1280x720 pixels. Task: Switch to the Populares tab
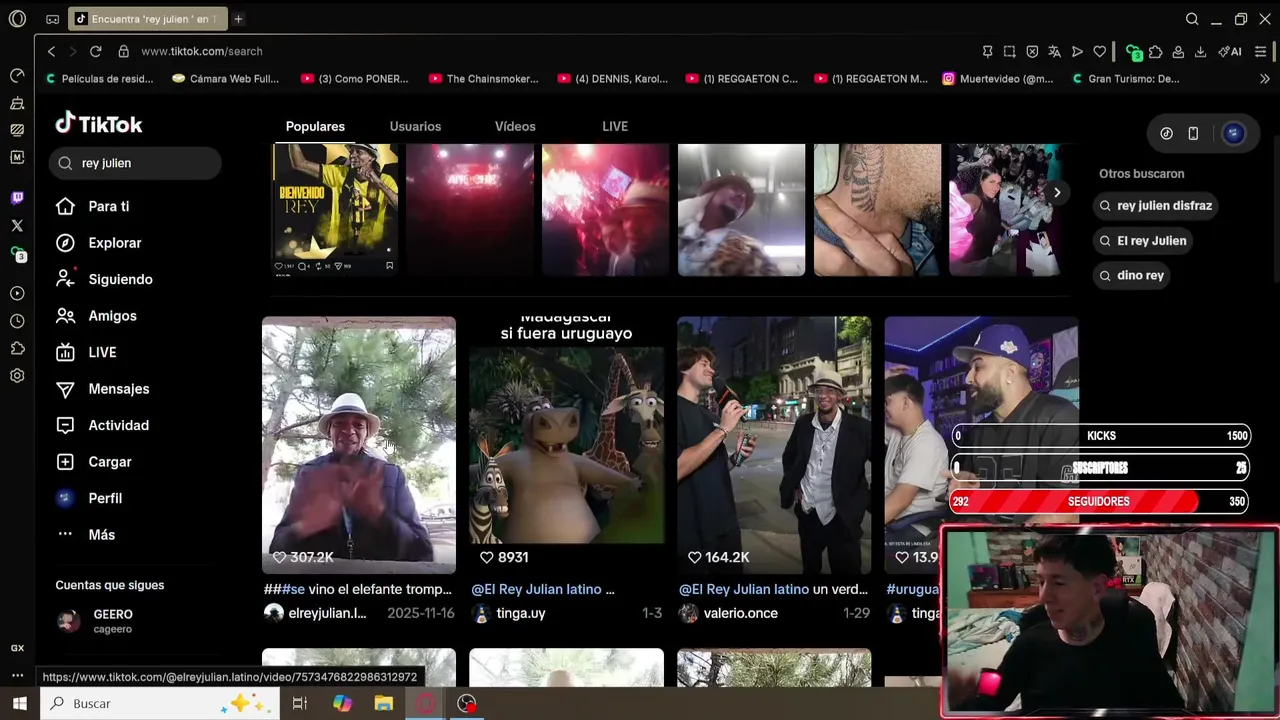click(x=315, y=126)
